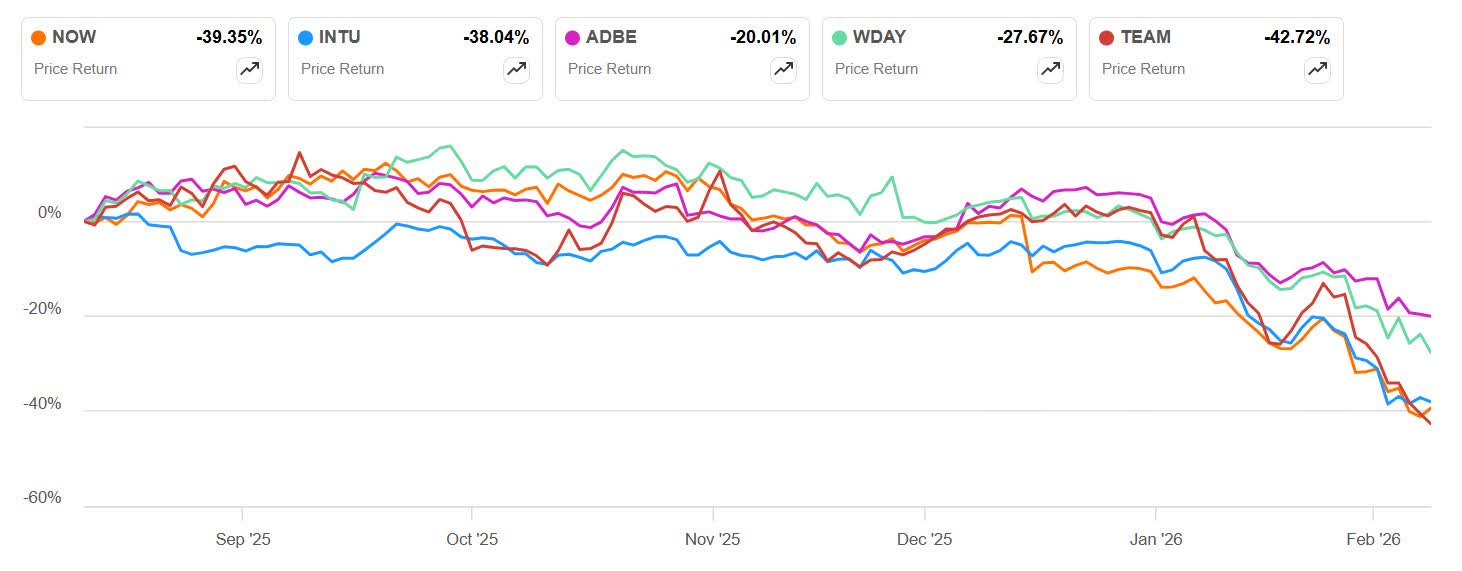Click the INTU chart trend icon
This screenshot has width=1462, height=571.
516,69
